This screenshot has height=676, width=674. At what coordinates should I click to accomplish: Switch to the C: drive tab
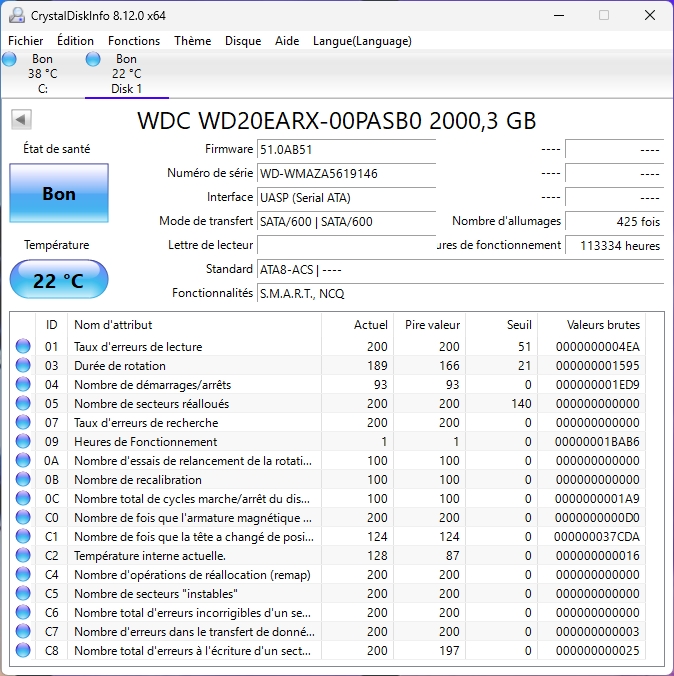tap(42, 74)
